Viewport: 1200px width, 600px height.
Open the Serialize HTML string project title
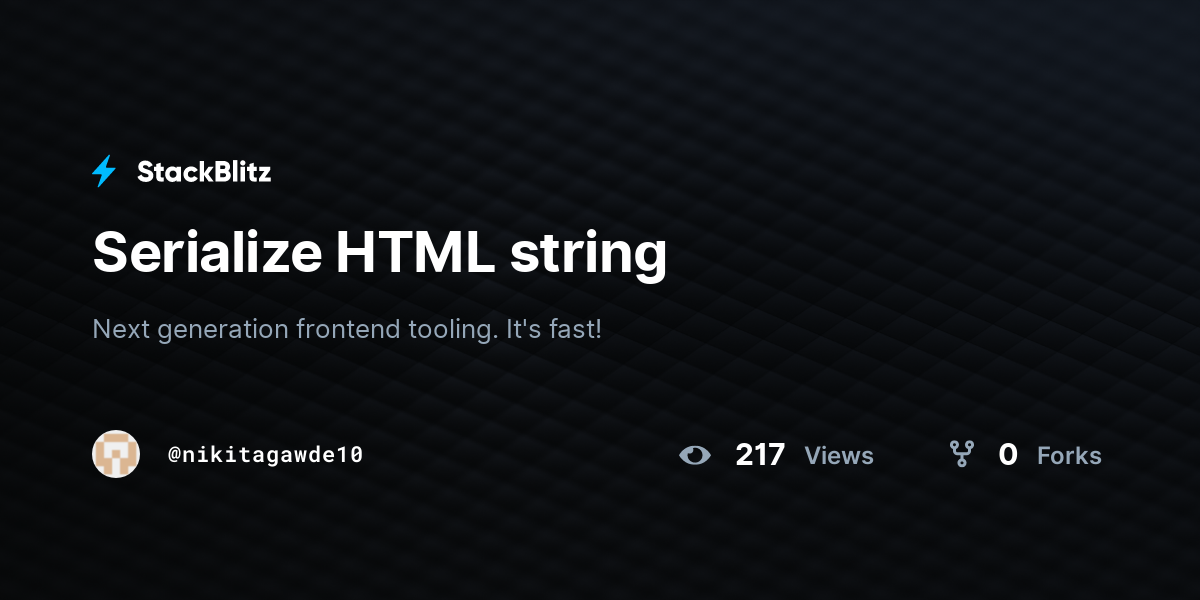click(379, 253)
